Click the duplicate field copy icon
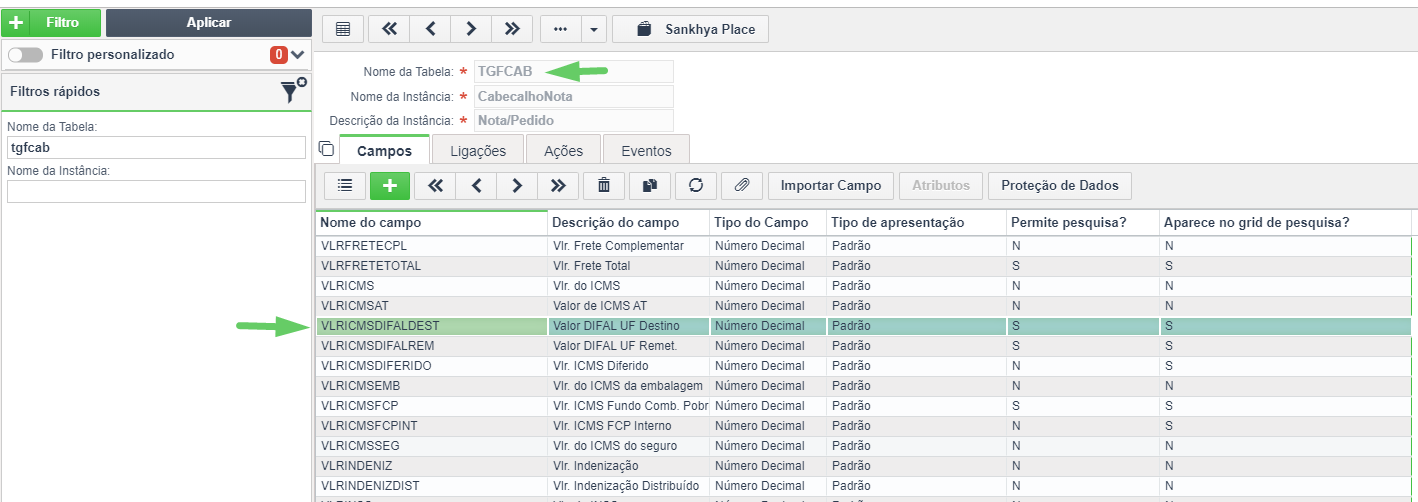Screen dimensions: 1418x502 tap(649, 185)
